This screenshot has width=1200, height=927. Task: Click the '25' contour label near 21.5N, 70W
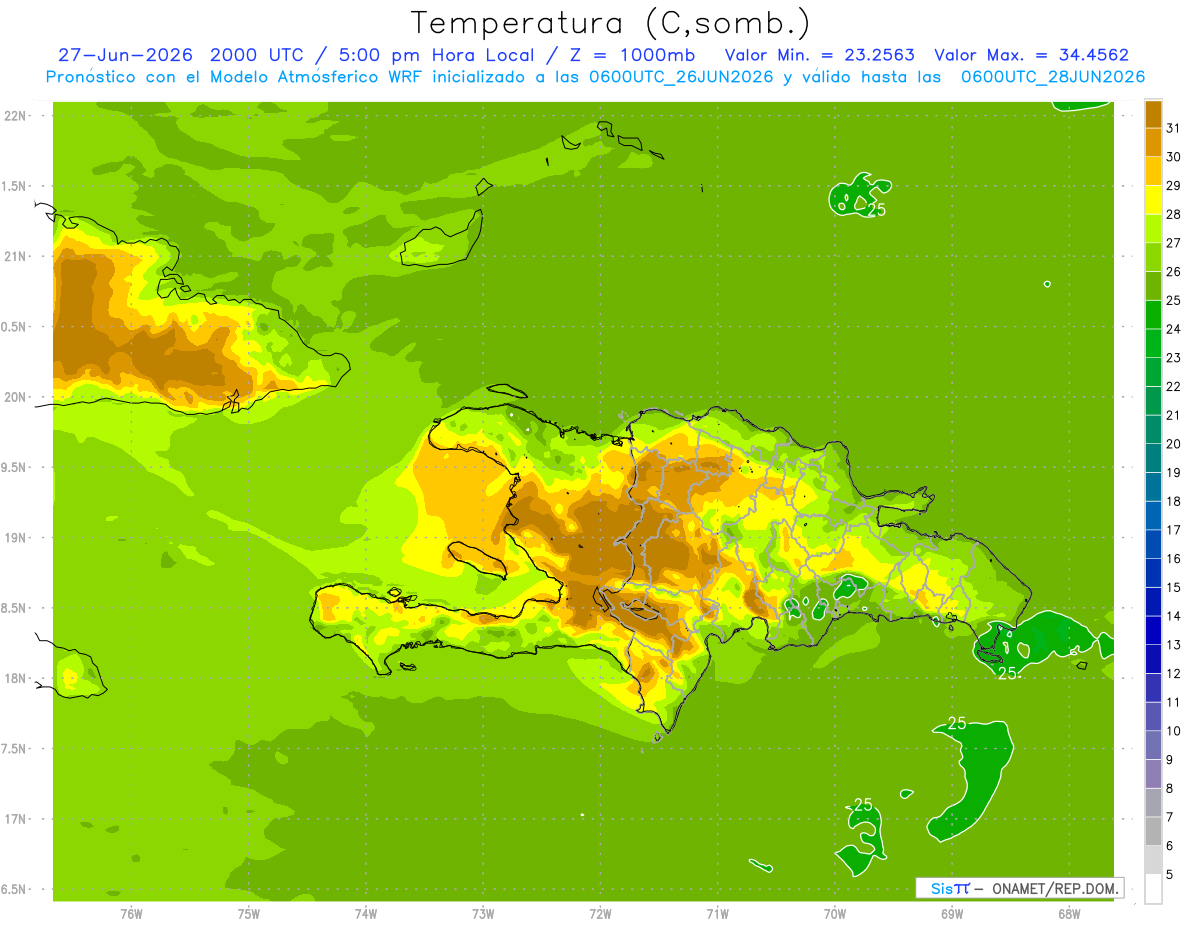pos(877,210)
